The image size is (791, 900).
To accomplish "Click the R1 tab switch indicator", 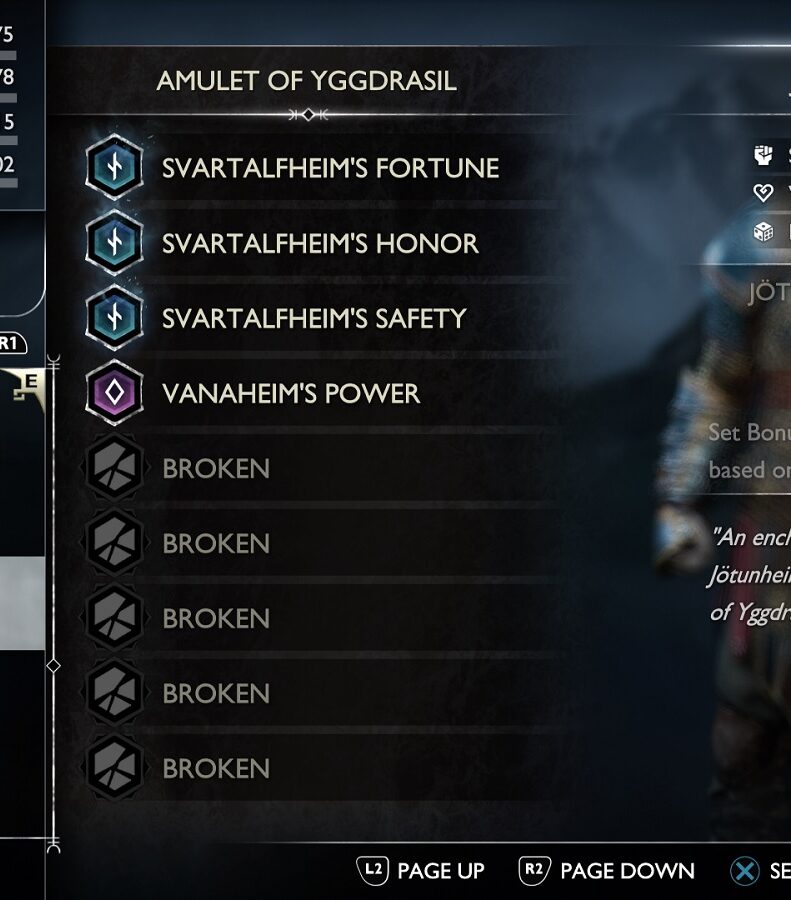I will (x=11, y=343).
